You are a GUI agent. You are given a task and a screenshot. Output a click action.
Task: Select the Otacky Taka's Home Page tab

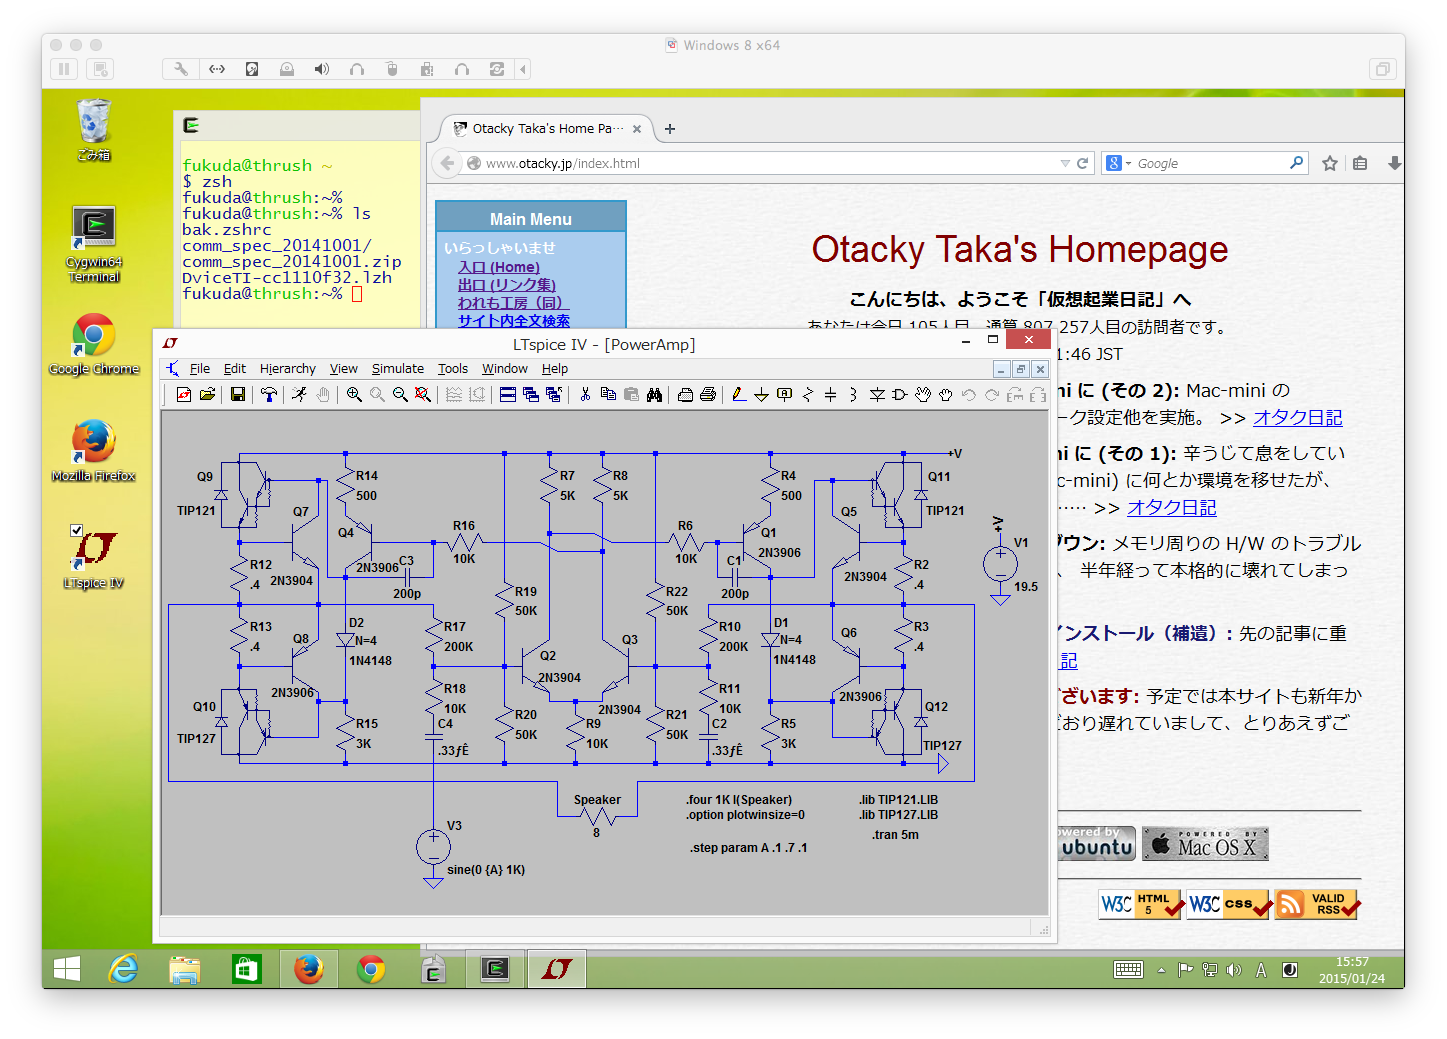pyautogui.click(x=547, y=129)
